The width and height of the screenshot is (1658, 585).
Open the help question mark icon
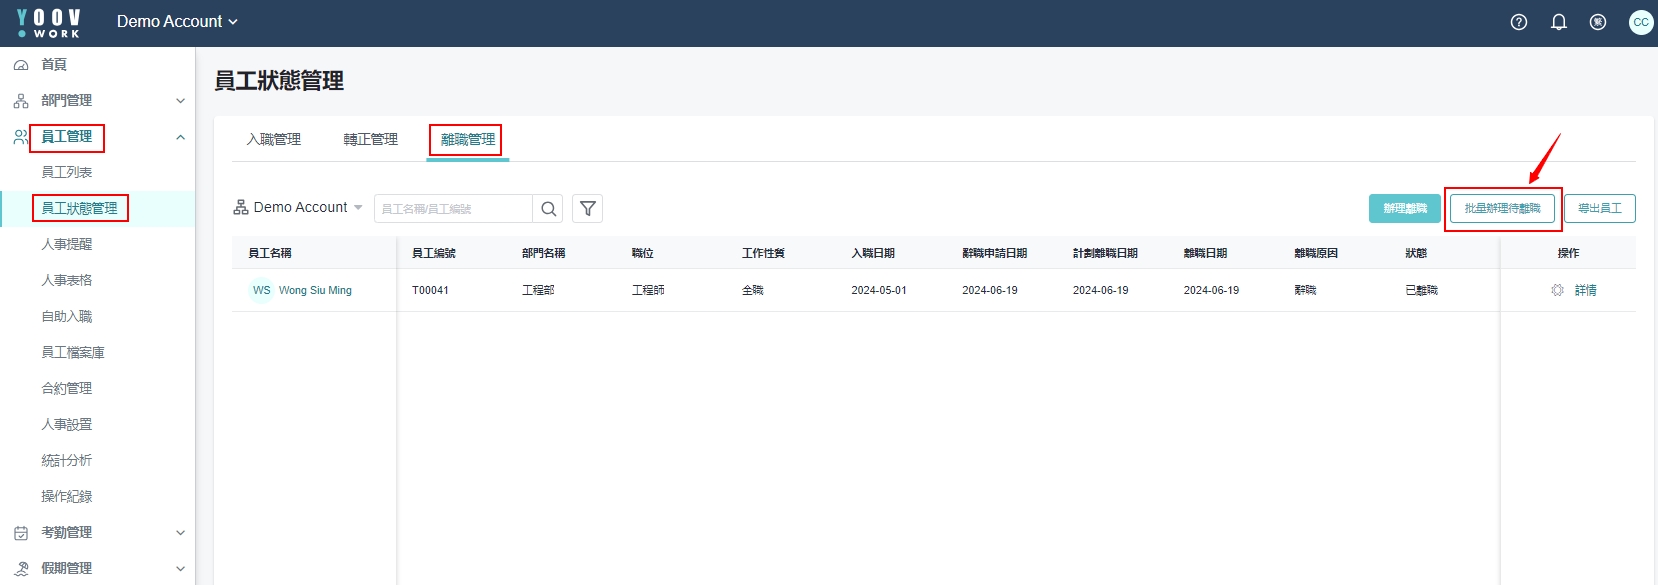coord(1518,22)
